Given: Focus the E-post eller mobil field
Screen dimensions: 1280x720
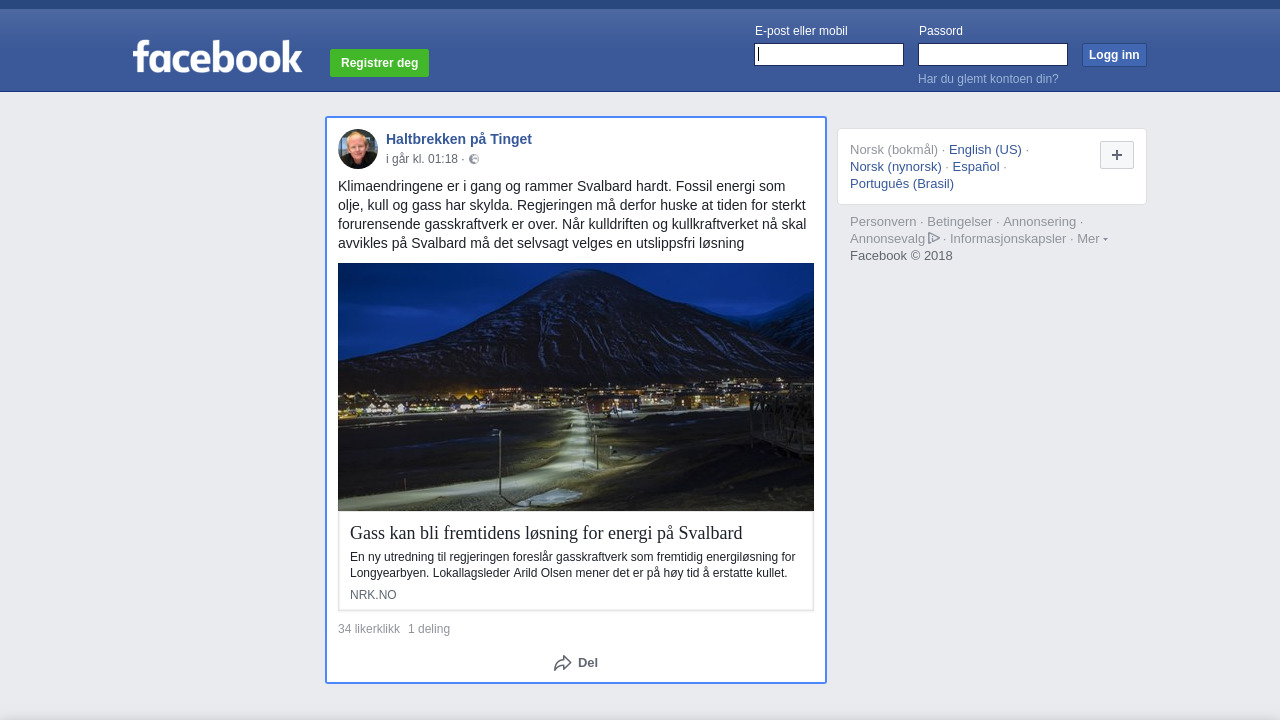Looking at the screenshot, I should tap(829, 54).
